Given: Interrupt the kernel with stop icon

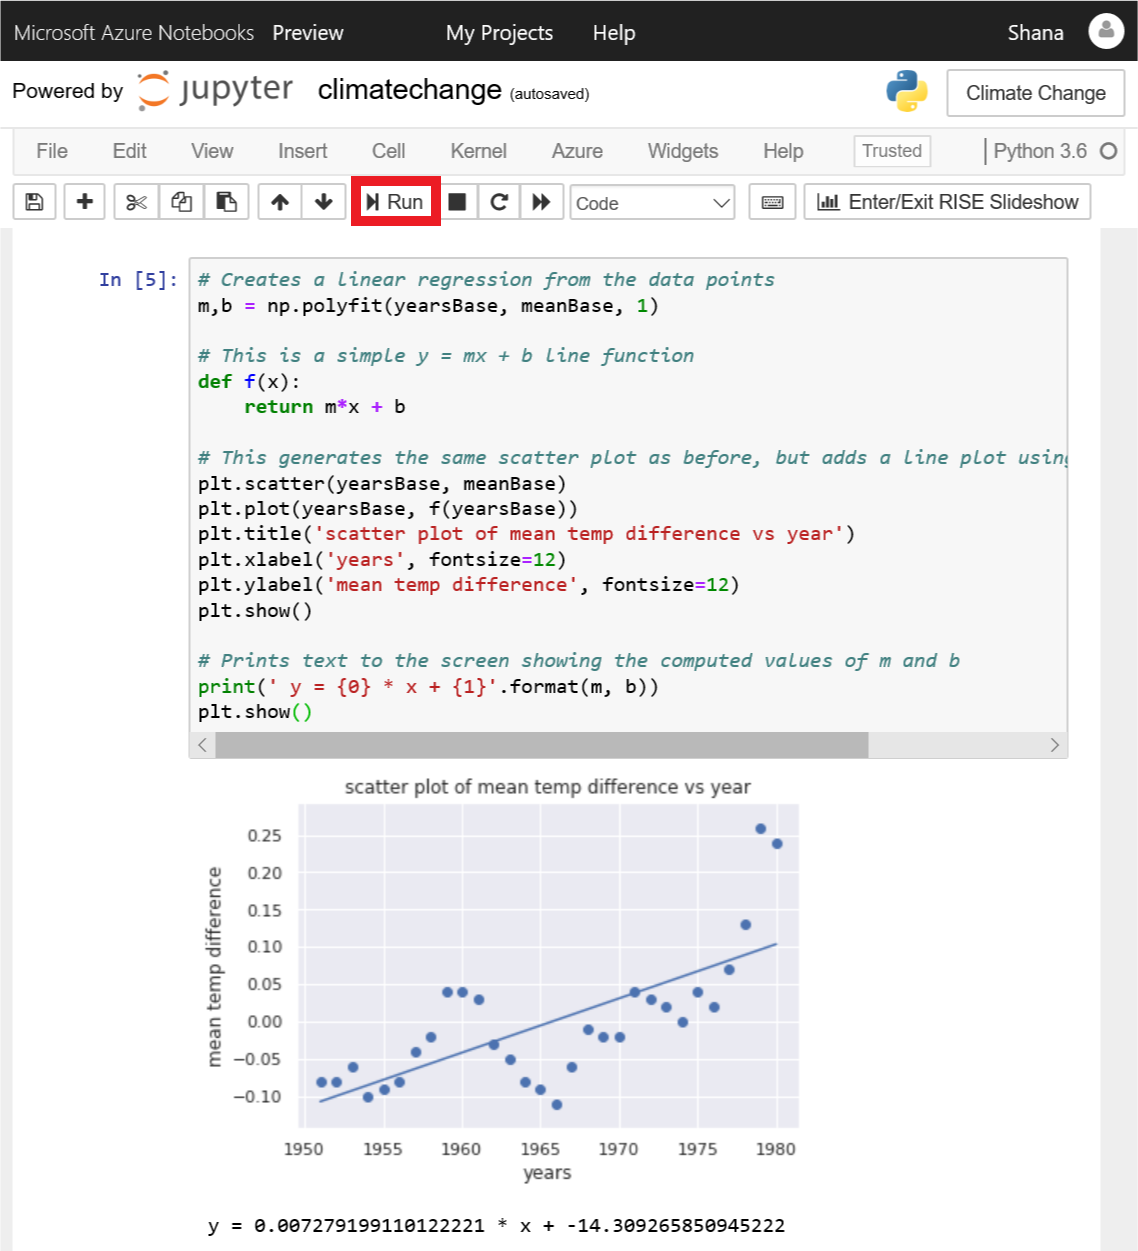Looking at the screenshot, I should tap(457, 202).
